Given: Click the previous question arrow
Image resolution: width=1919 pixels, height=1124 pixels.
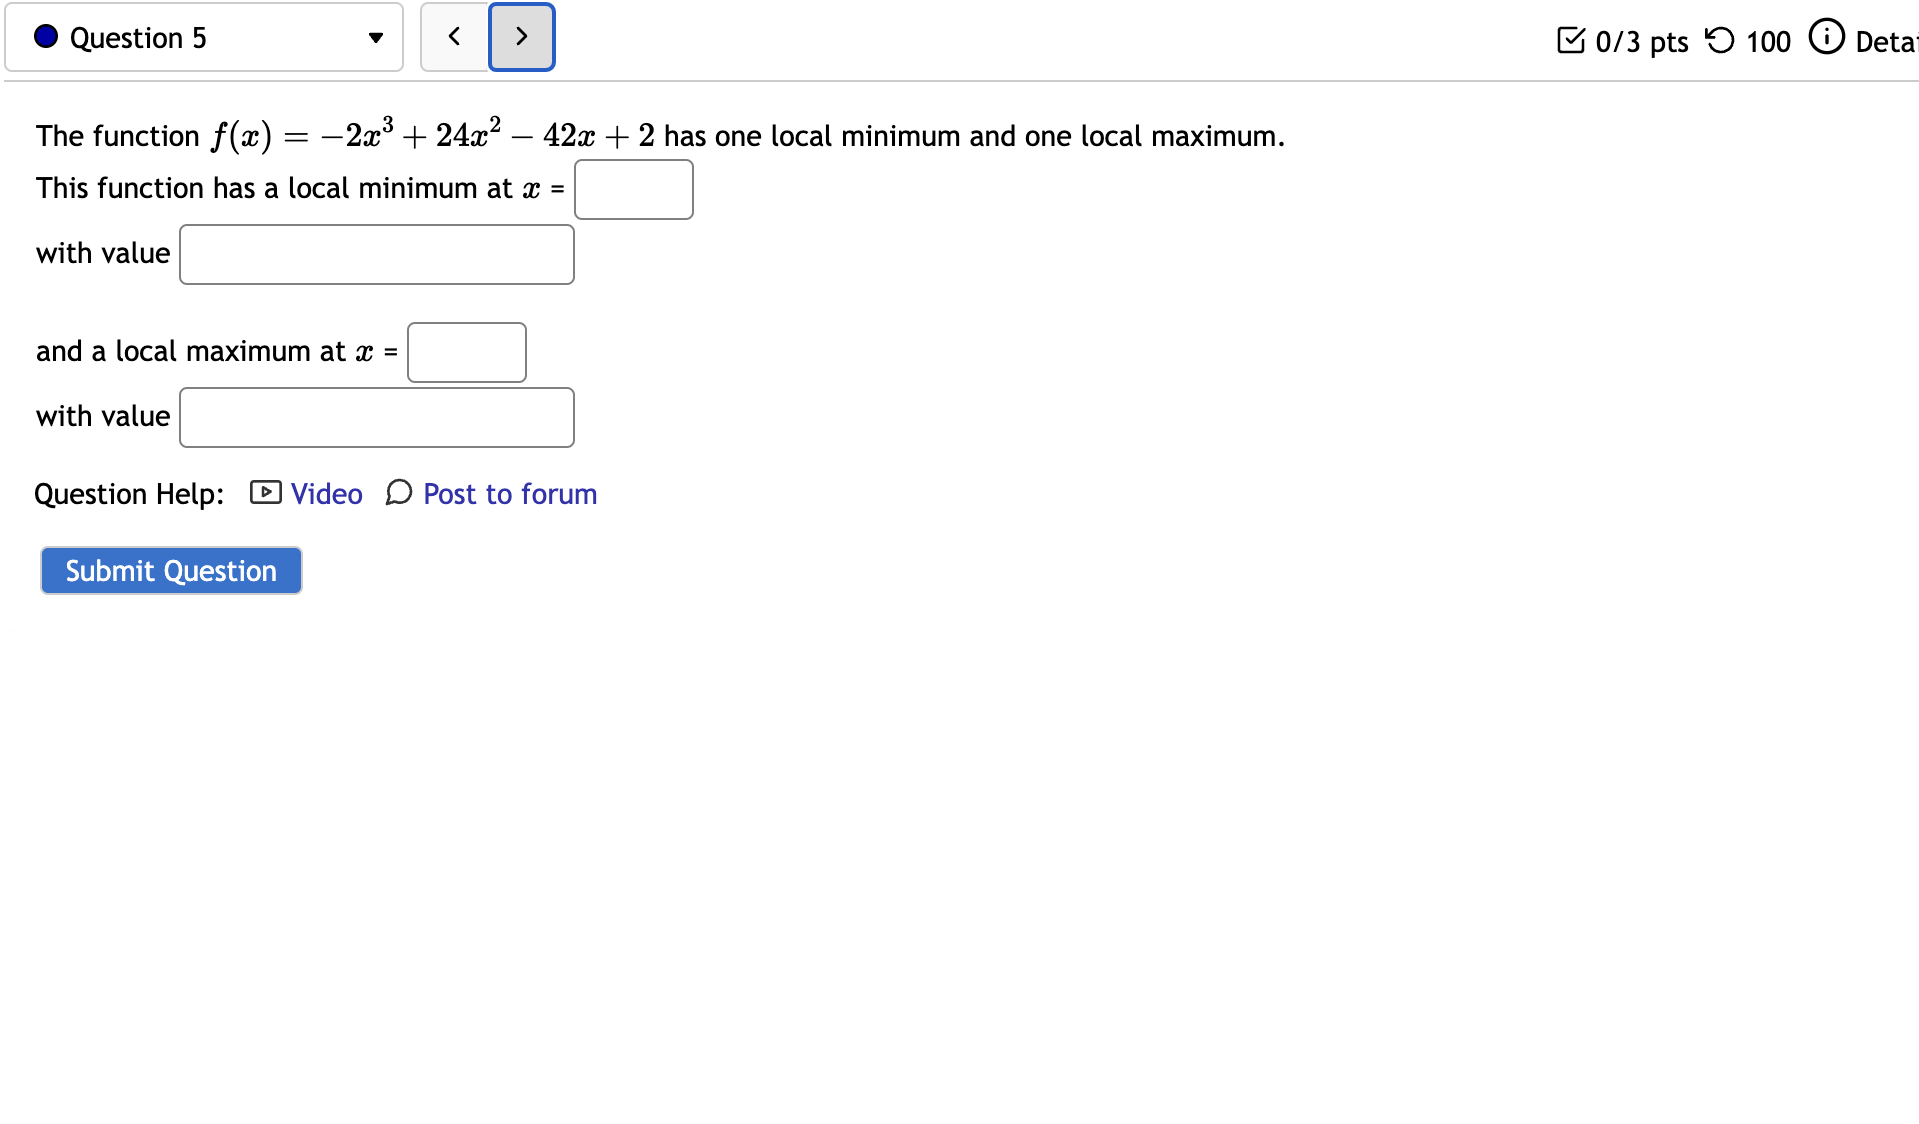Looking at the screenshot, I should click(453, 37).
